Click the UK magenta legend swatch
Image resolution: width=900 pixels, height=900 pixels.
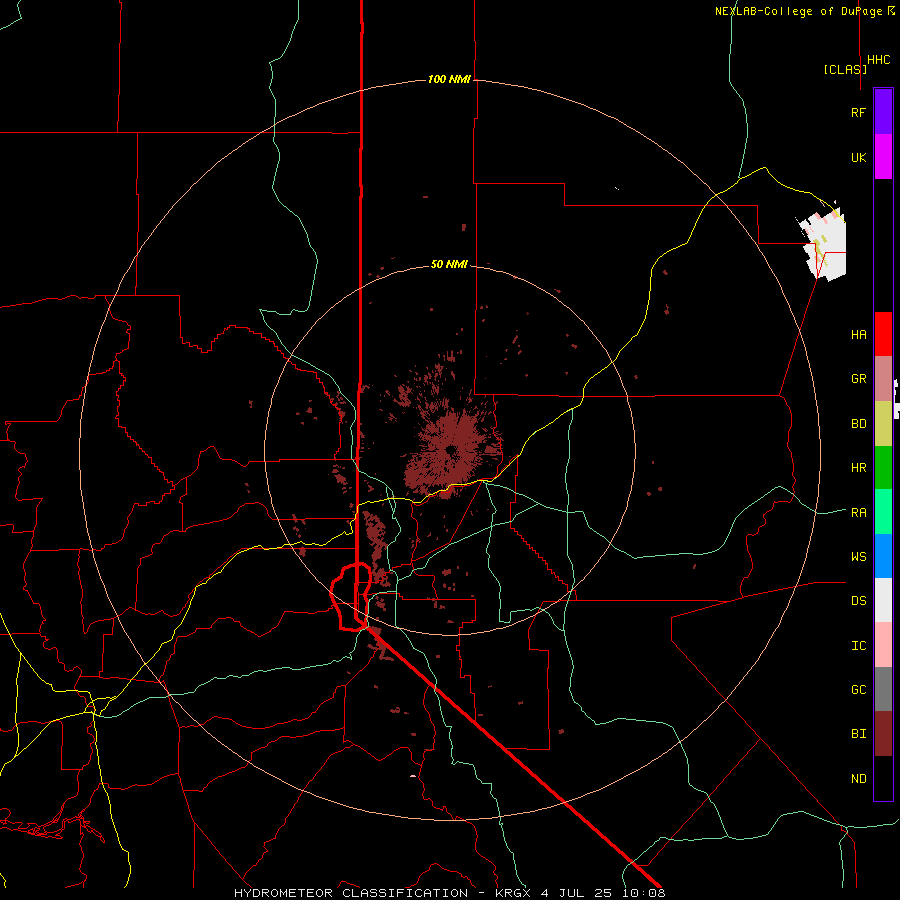(x=883, y=157)
